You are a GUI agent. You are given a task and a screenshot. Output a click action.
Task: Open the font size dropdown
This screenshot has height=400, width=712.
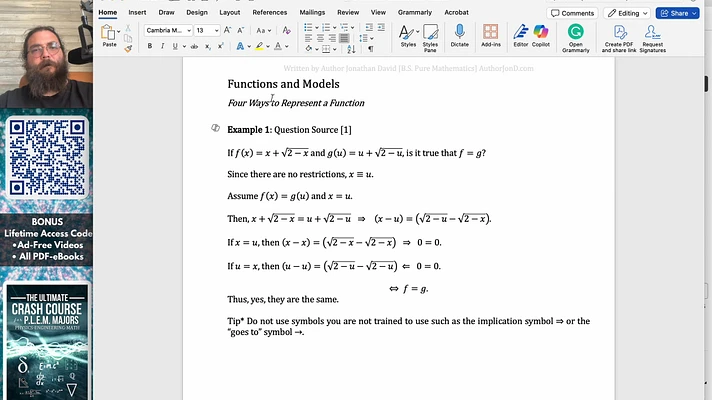point(217,30)
